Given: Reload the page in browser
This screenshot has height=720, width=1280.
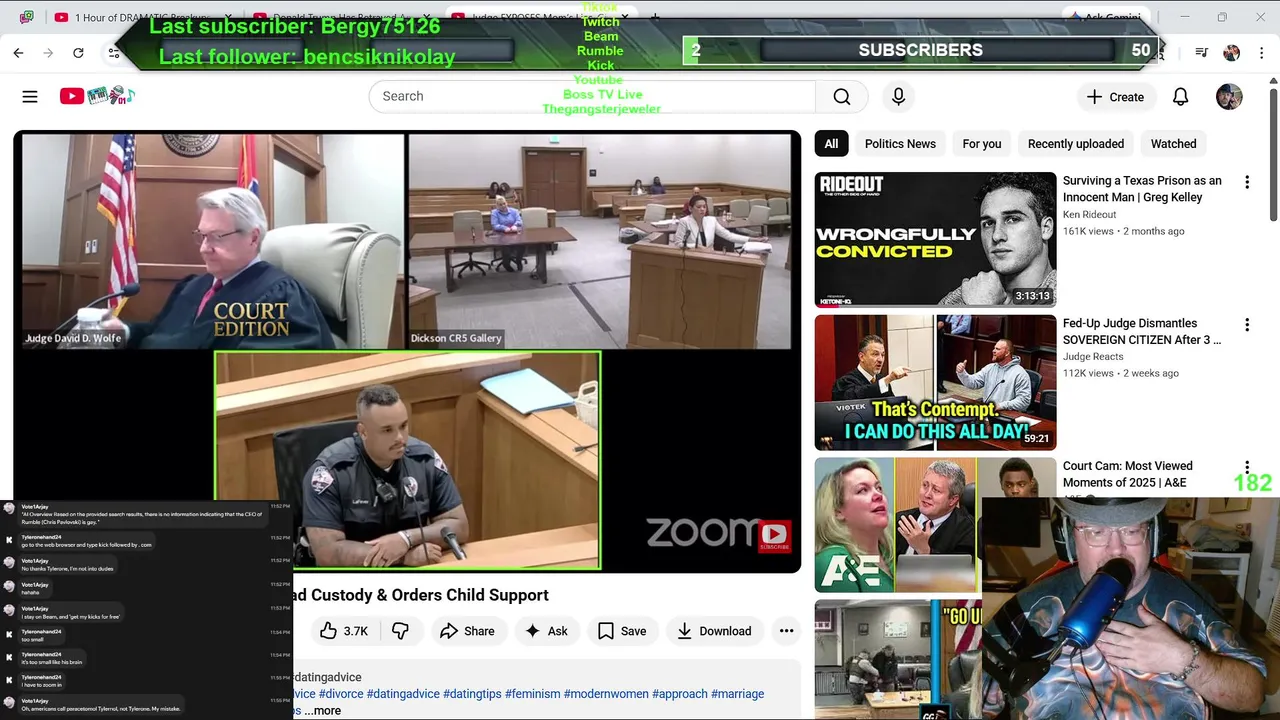Looking at the screenshot, I should [78, 53].
